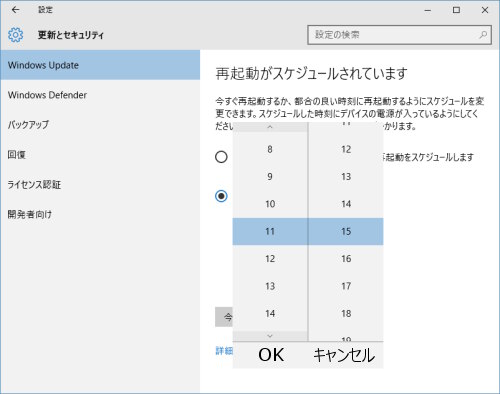Image resolution: width=500 pixels, height=394 pixels.
Task: Select highlighted minute 15
Action: click(346, 231)
